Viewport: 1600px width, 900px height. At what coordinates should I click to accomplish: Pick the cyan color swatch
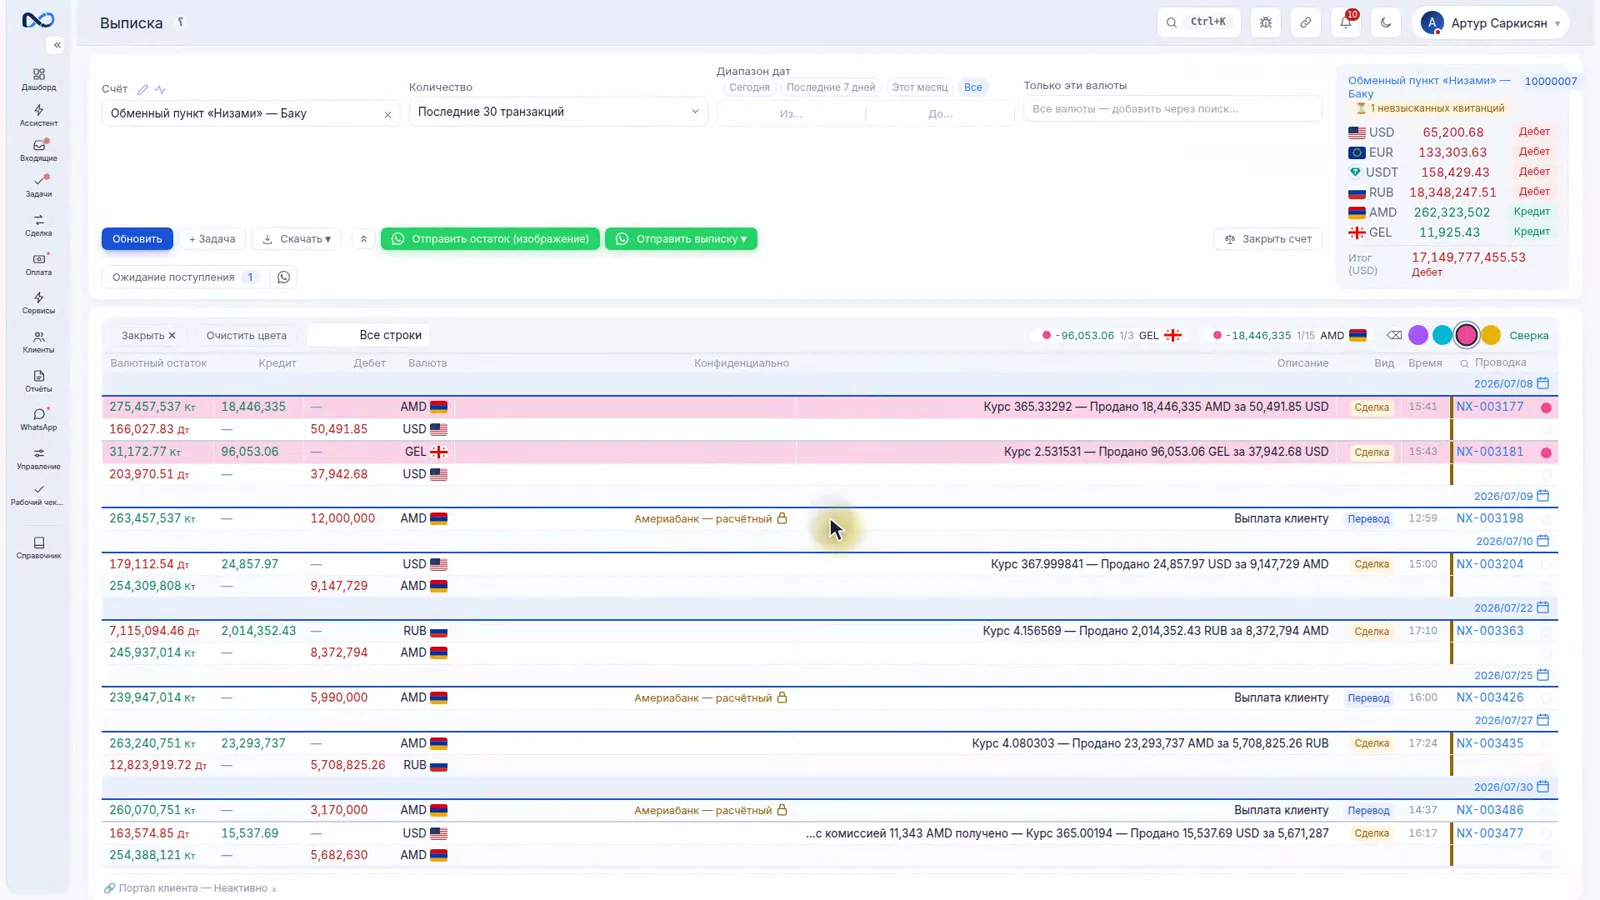1442,335
